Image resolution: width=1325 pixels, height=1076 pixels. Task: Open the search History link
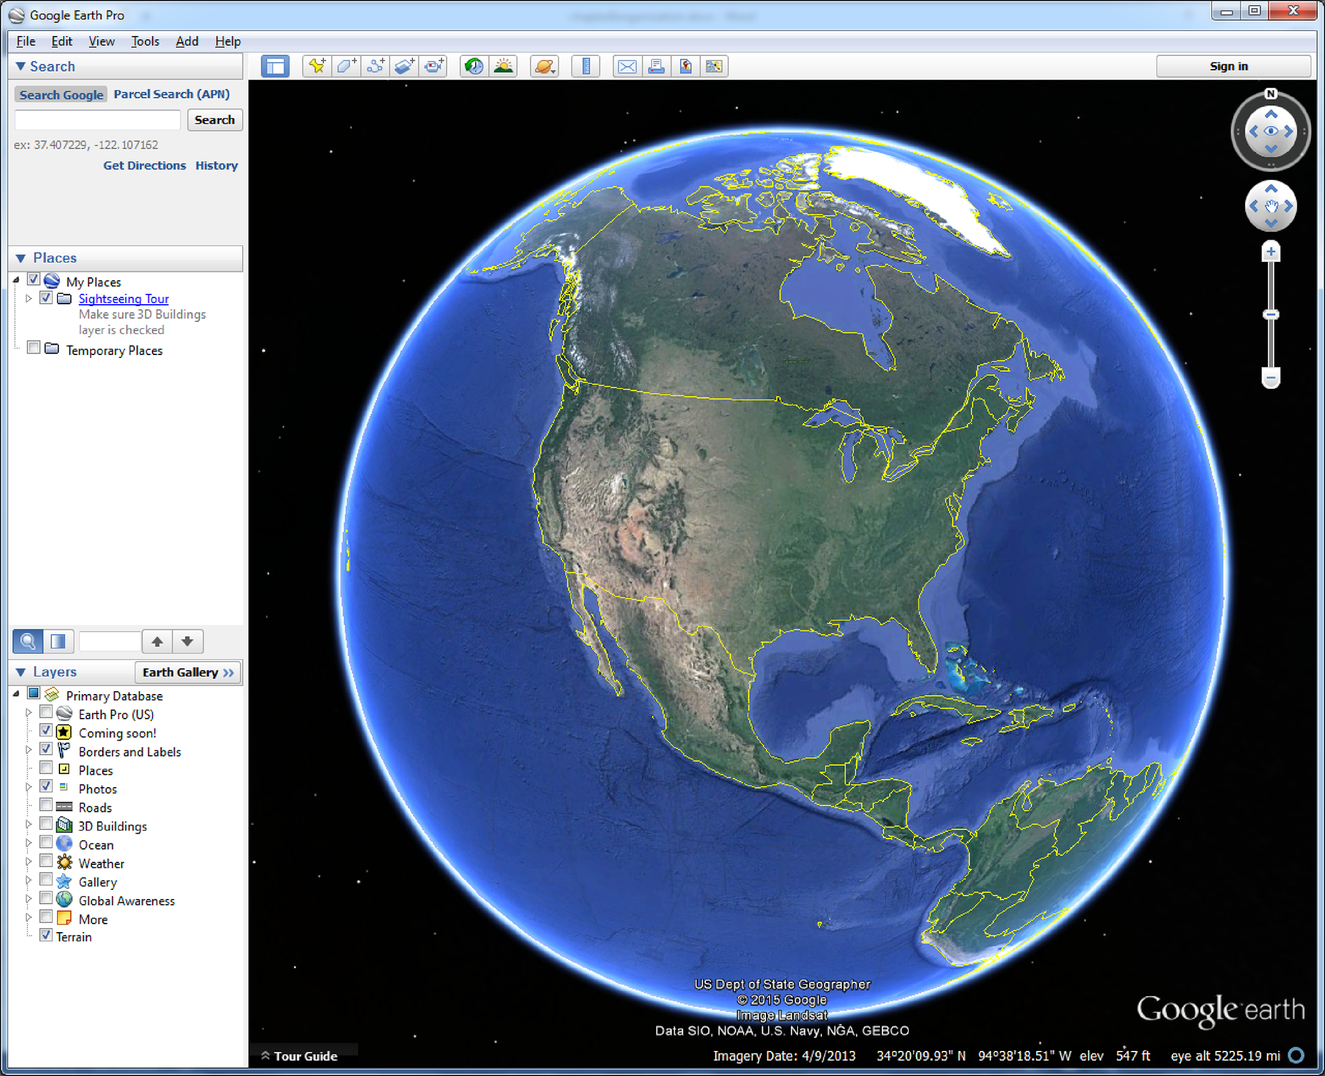point(217,166)
